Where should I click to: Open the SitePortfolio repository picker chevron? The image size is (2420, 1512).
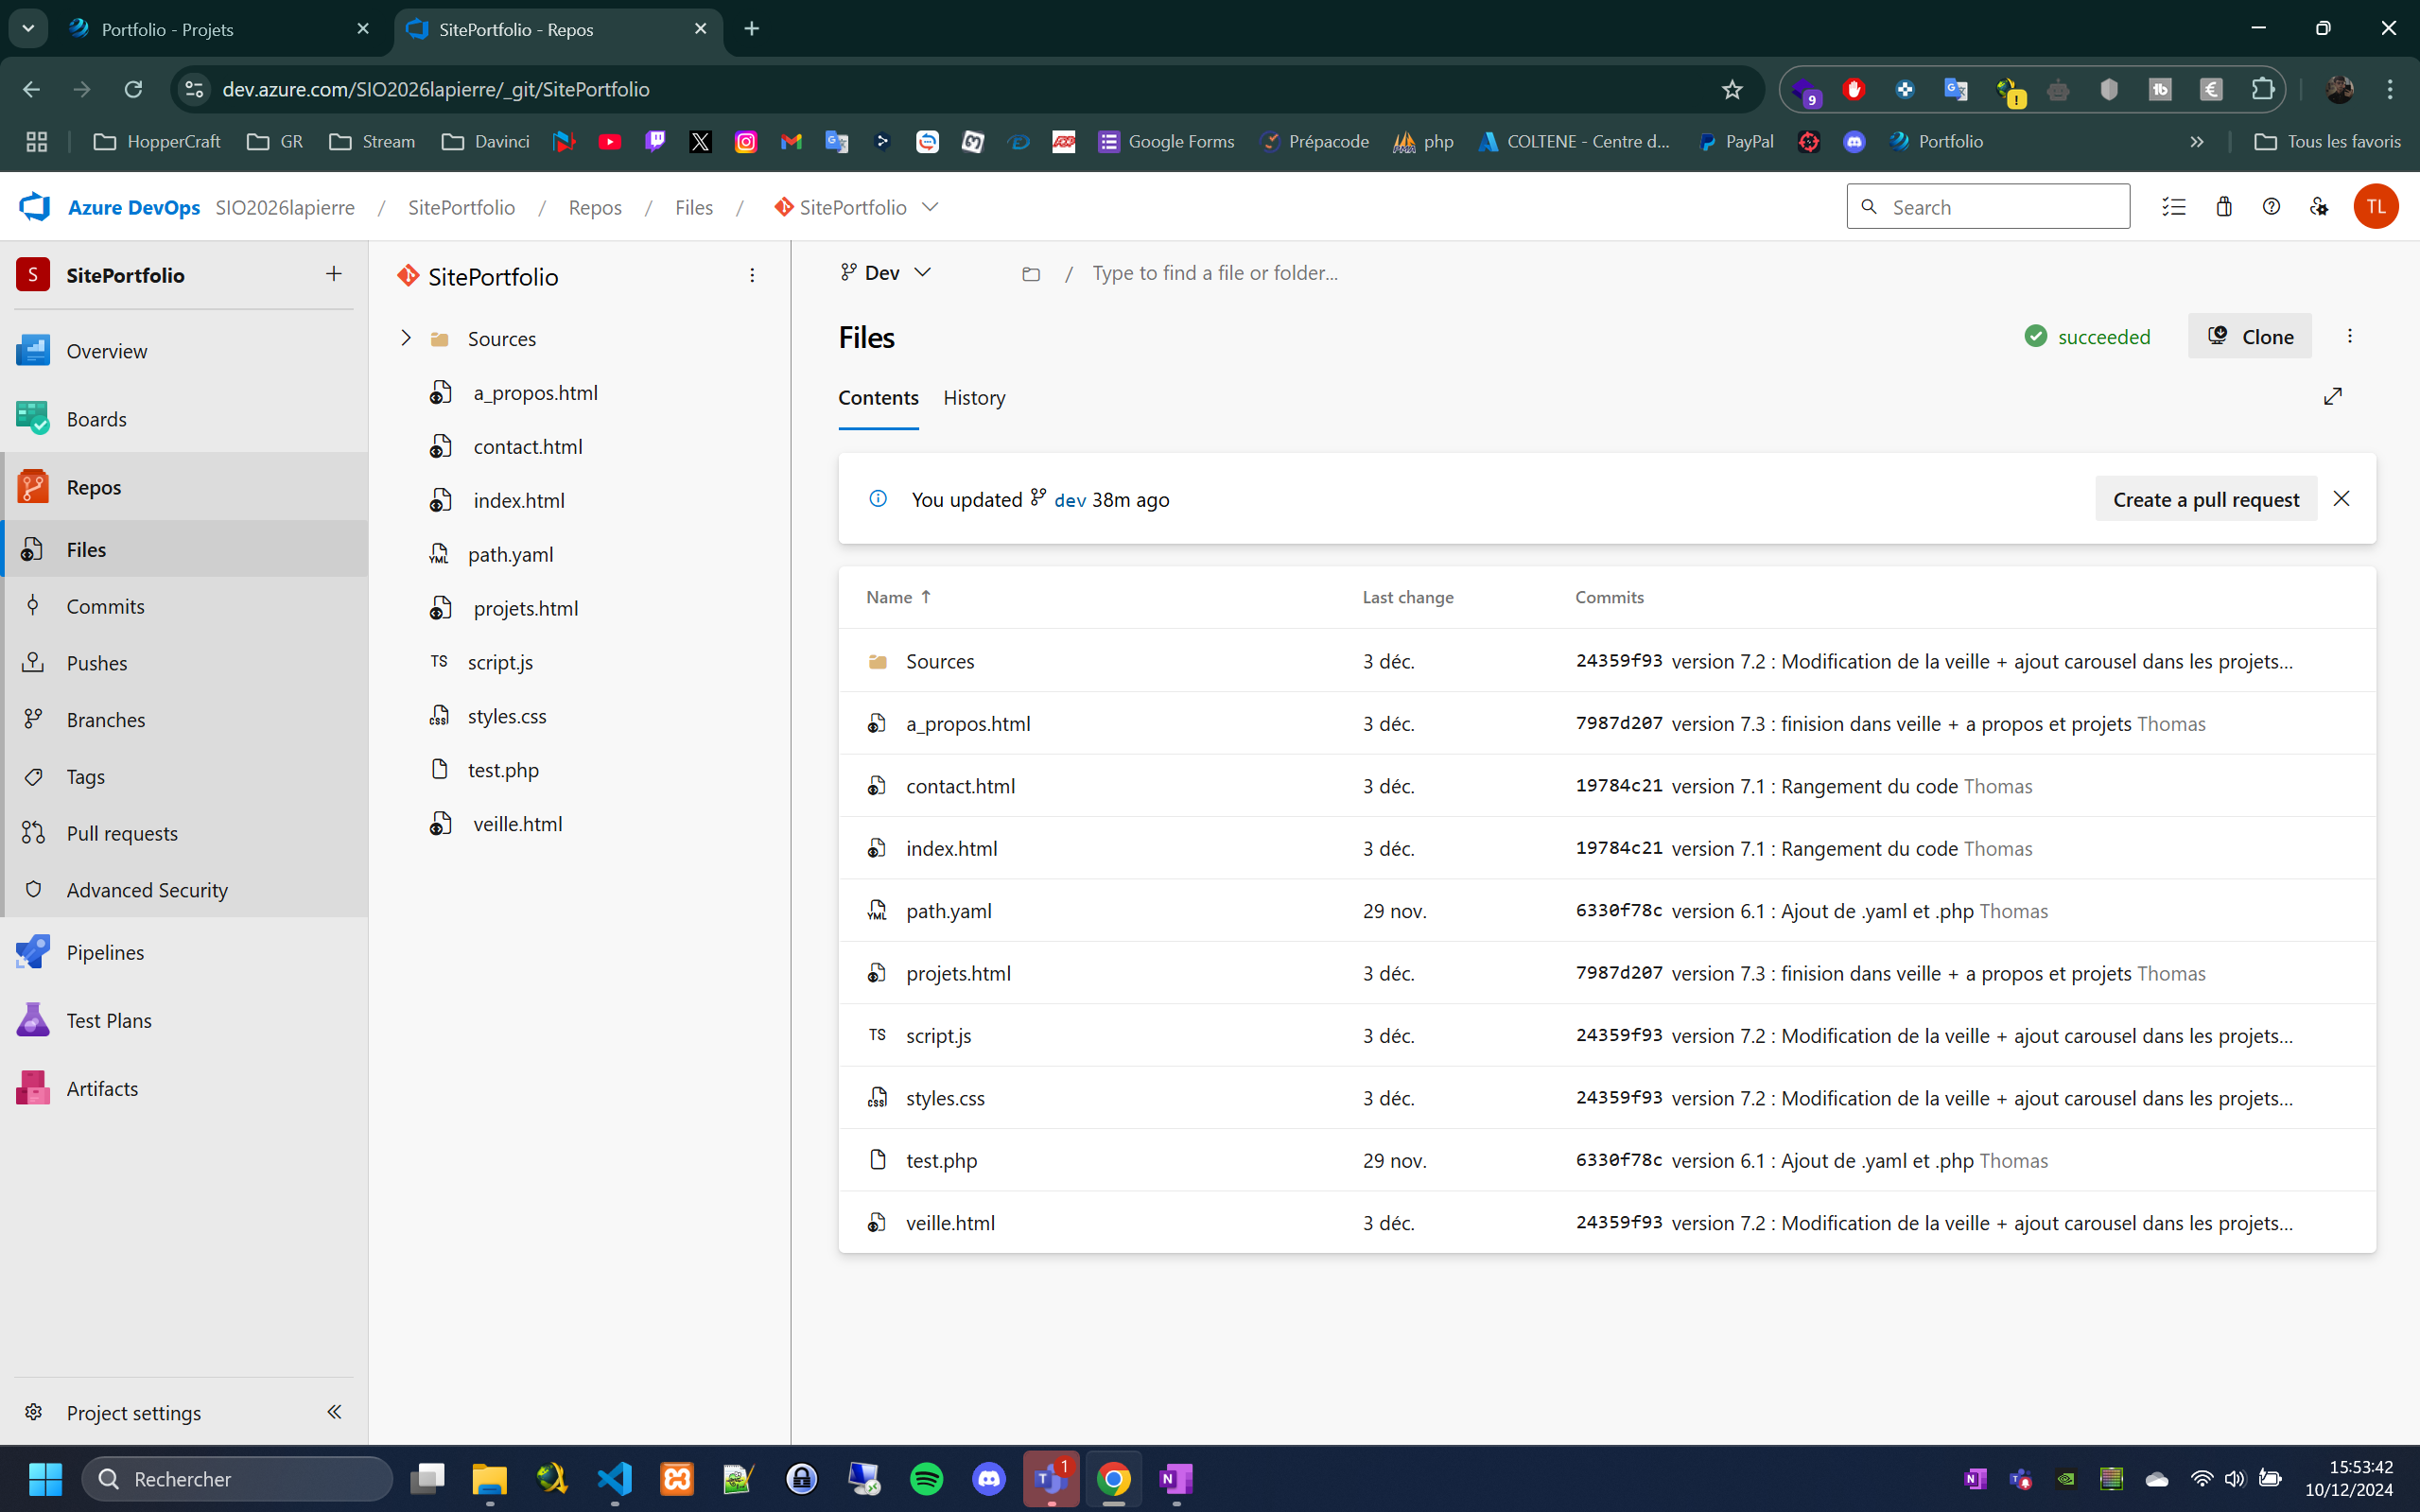click(x=930, y=207)
